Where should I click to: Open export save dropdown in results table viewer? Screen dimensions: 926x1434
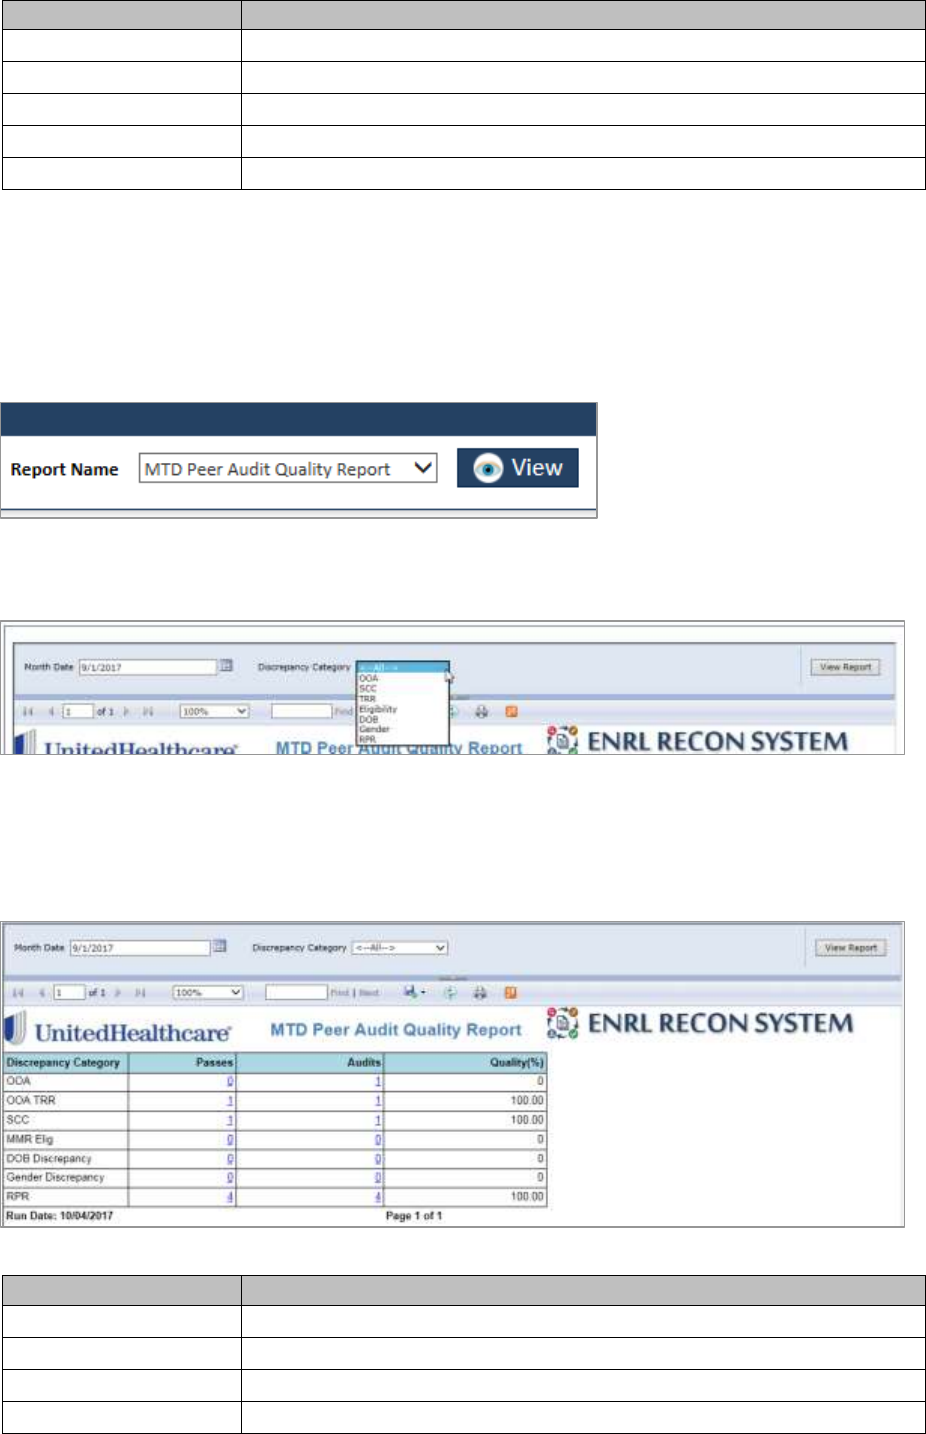(414, 992)
